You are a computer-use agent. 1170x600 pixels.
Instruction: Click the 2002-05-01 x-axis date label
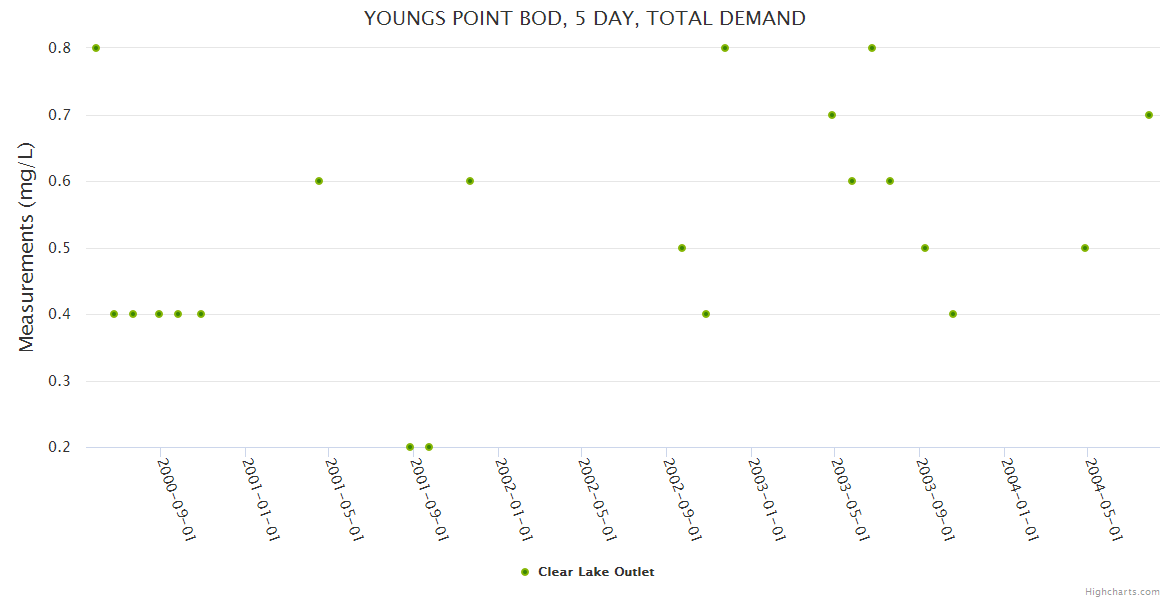(595, 500)
